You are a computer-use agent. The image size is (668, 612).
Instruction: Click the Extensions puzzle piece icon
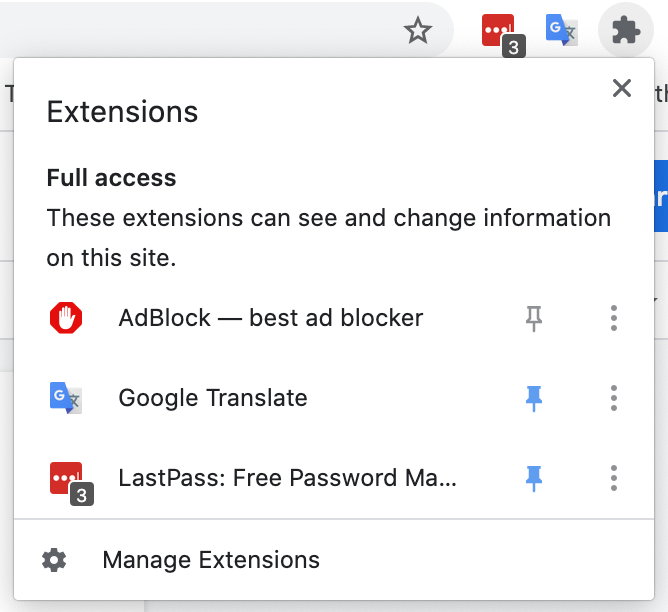tap(626, 30)
